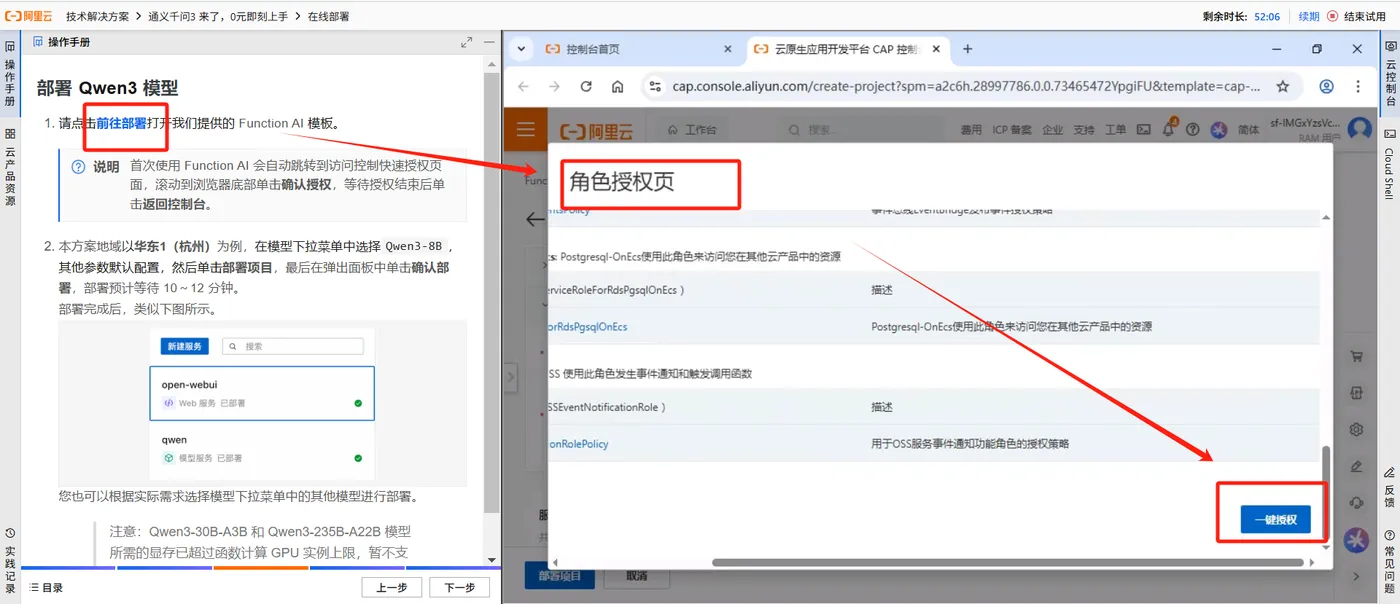Reload the browser page

click(x=586, y=87)
